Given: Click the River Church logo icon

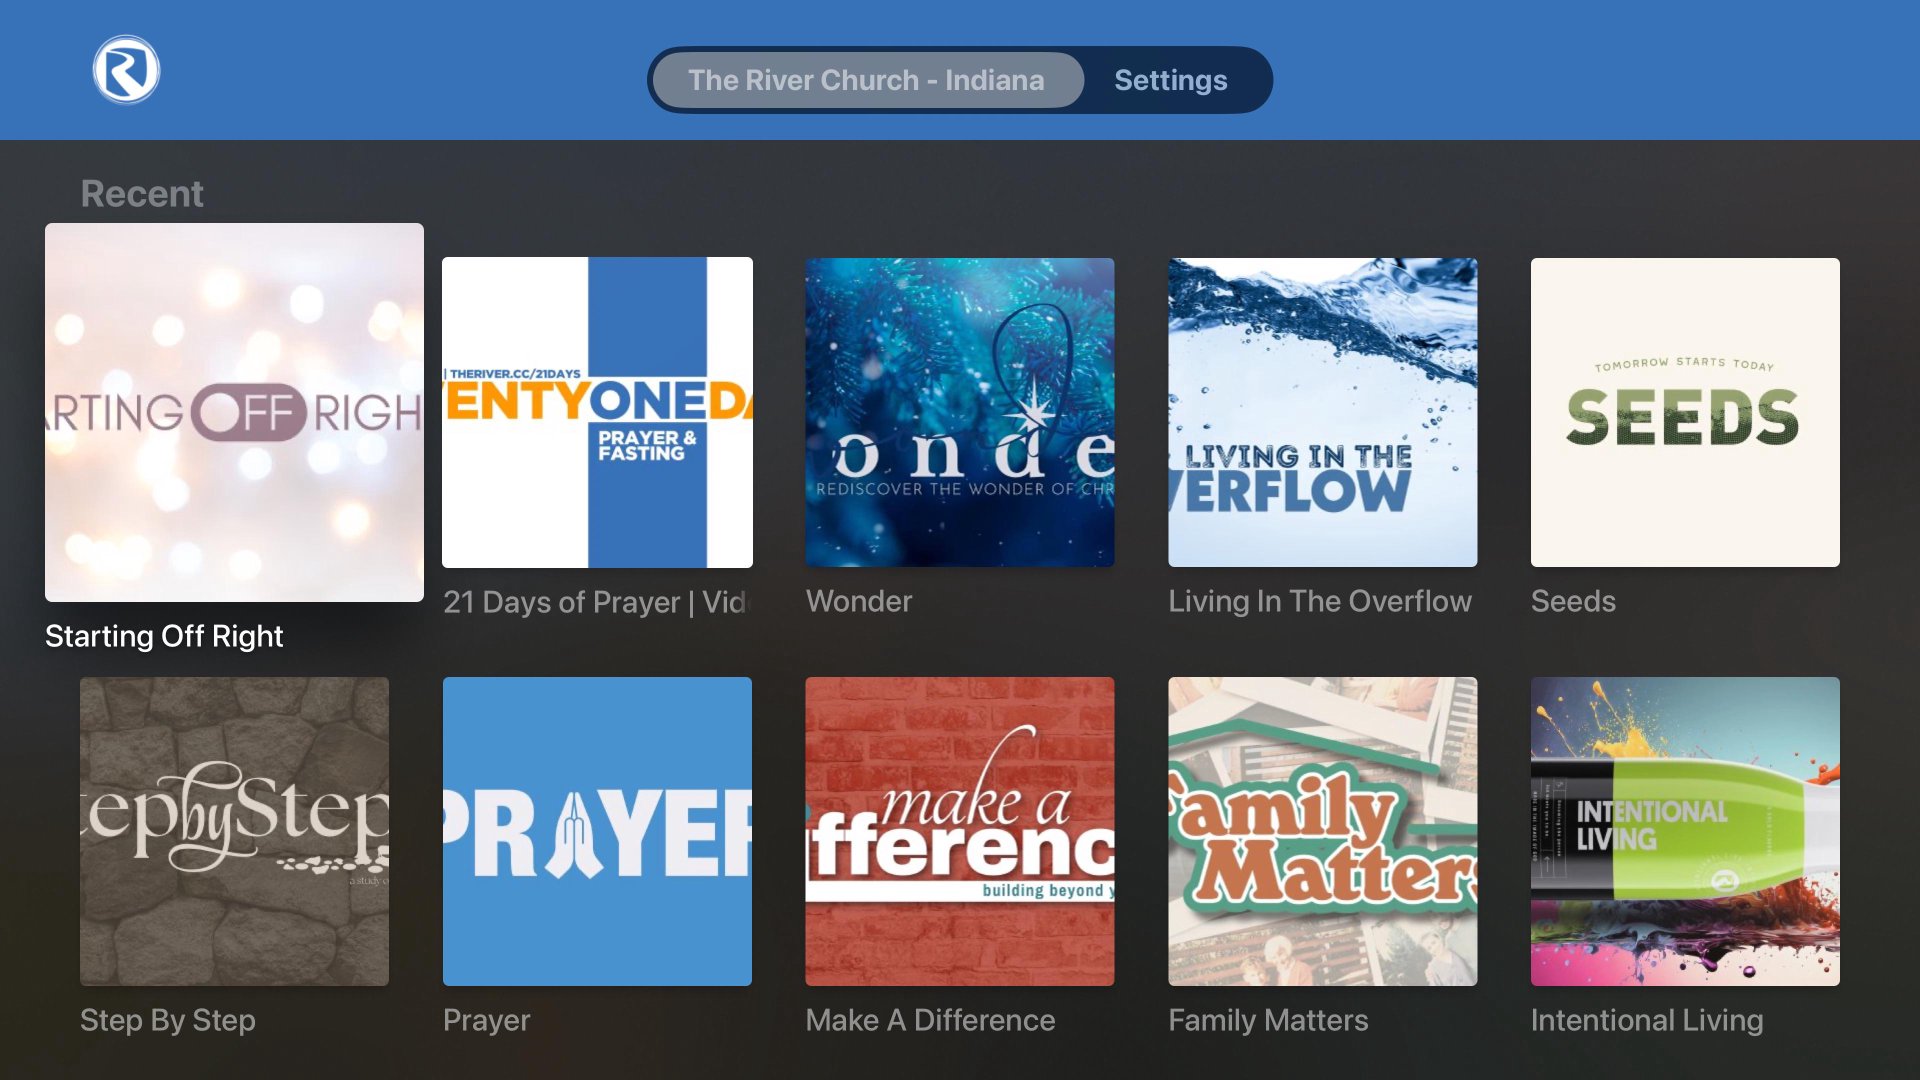Looking at the screenshot, I should click(126, 70).
